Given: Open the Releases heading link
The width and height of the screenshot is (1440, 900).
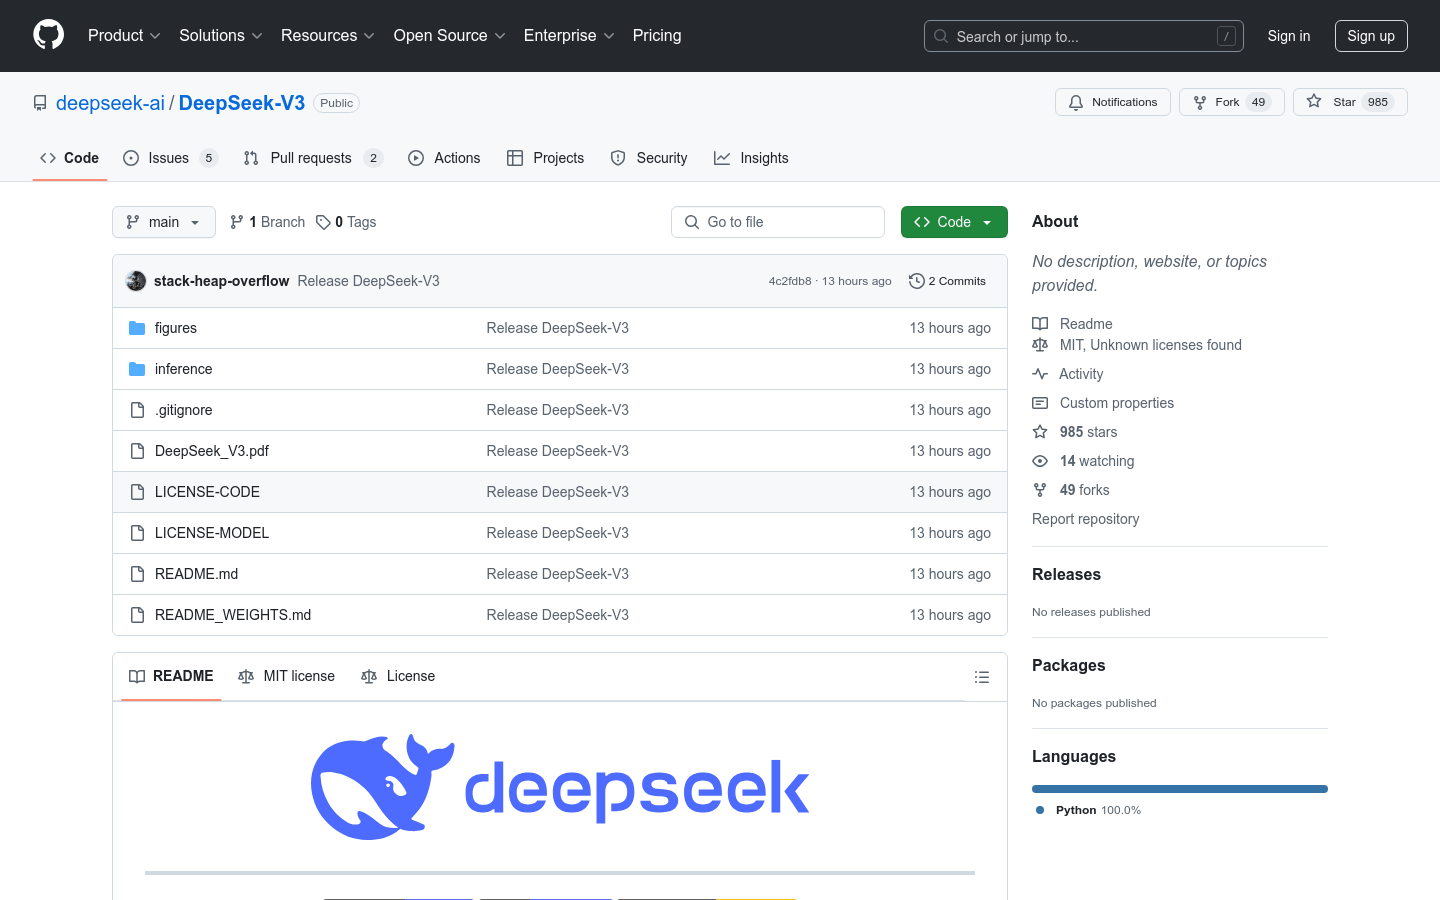Looking at the screenshot, I should click(1066, 574).
